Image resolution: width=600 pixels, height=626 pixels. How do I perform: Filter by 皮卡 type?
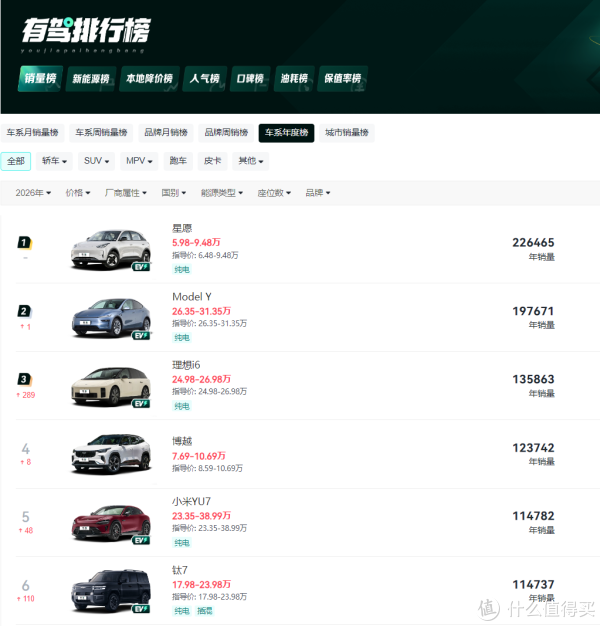point(212,161)
